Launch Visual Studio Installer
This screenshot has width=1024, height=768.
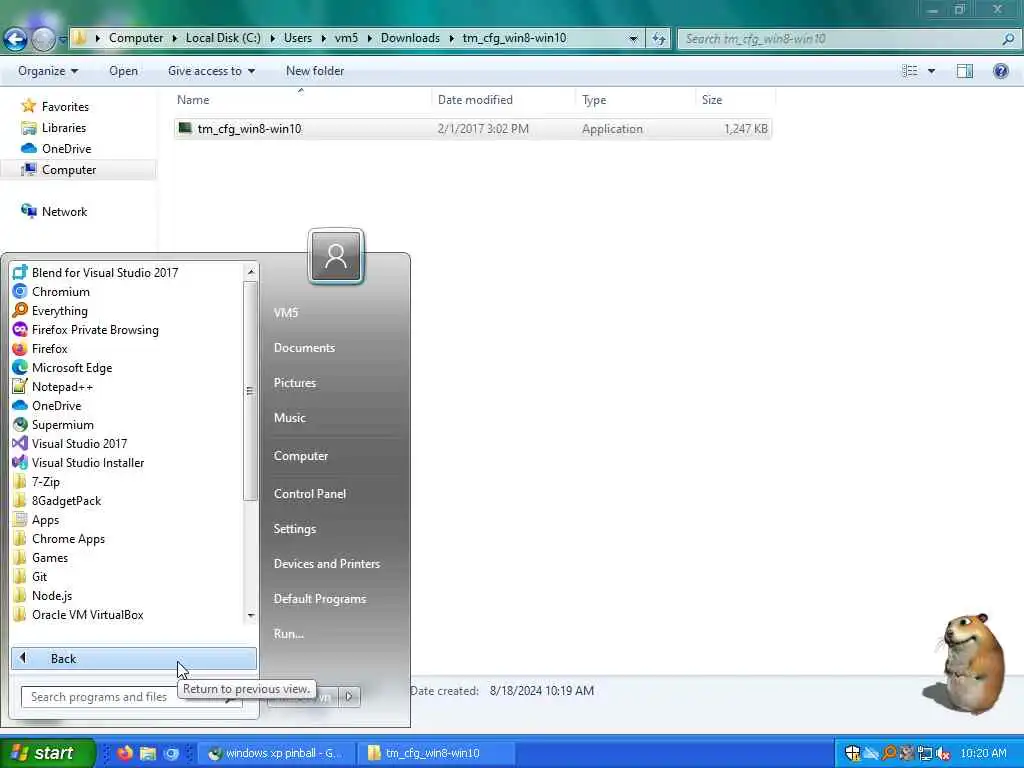(88, 462)
